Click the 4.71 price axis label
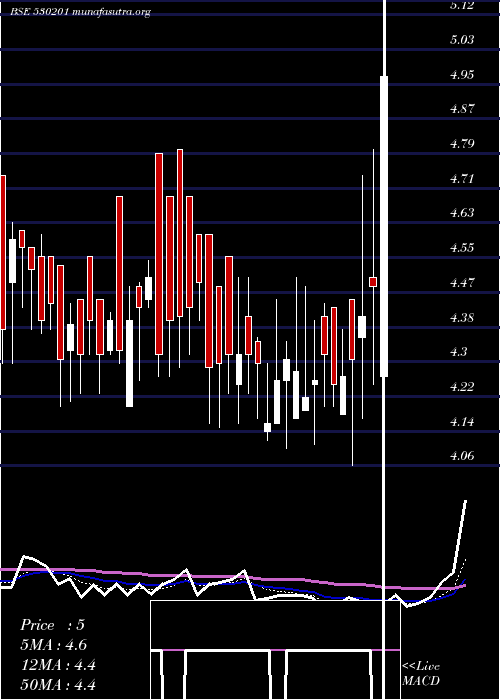 click(462, 178)
